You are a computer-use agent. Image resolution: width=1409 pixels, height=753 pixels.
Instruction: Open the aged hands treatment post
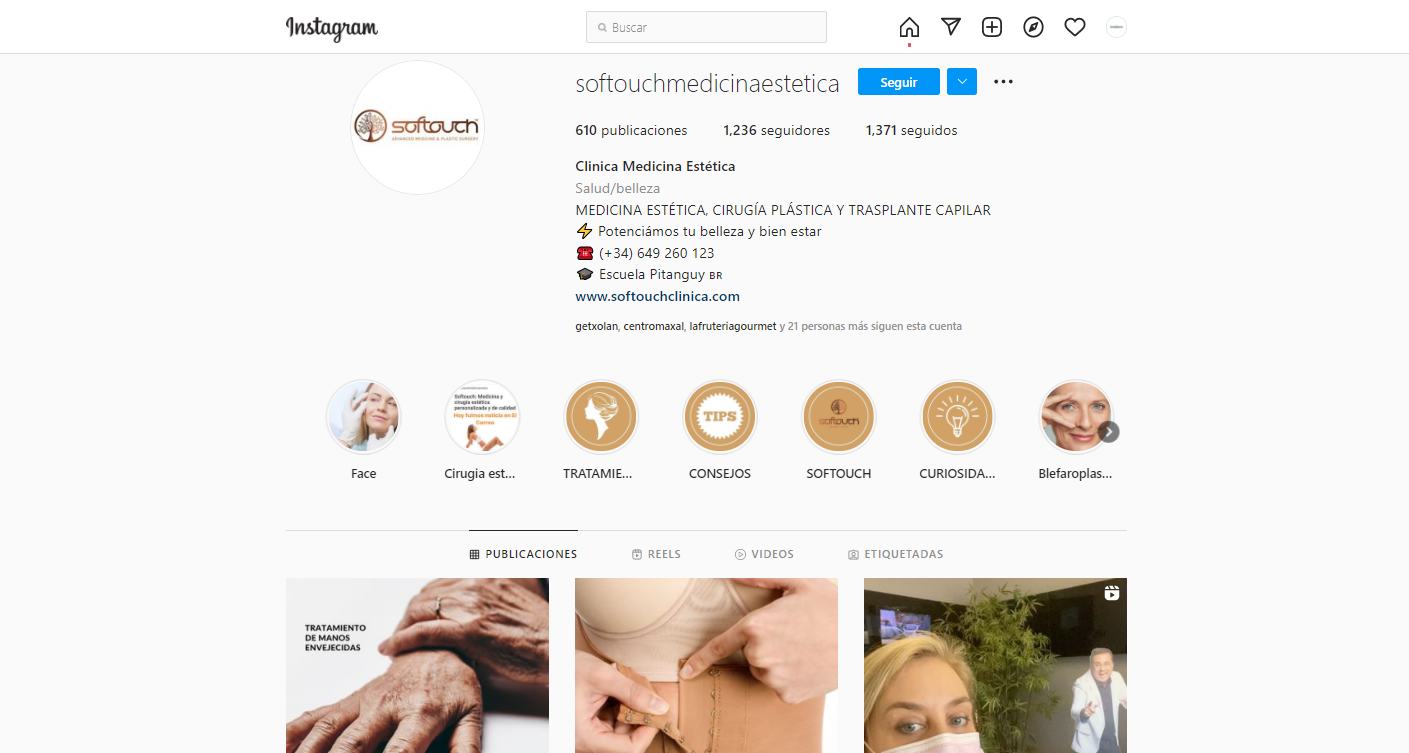(417, 665)
